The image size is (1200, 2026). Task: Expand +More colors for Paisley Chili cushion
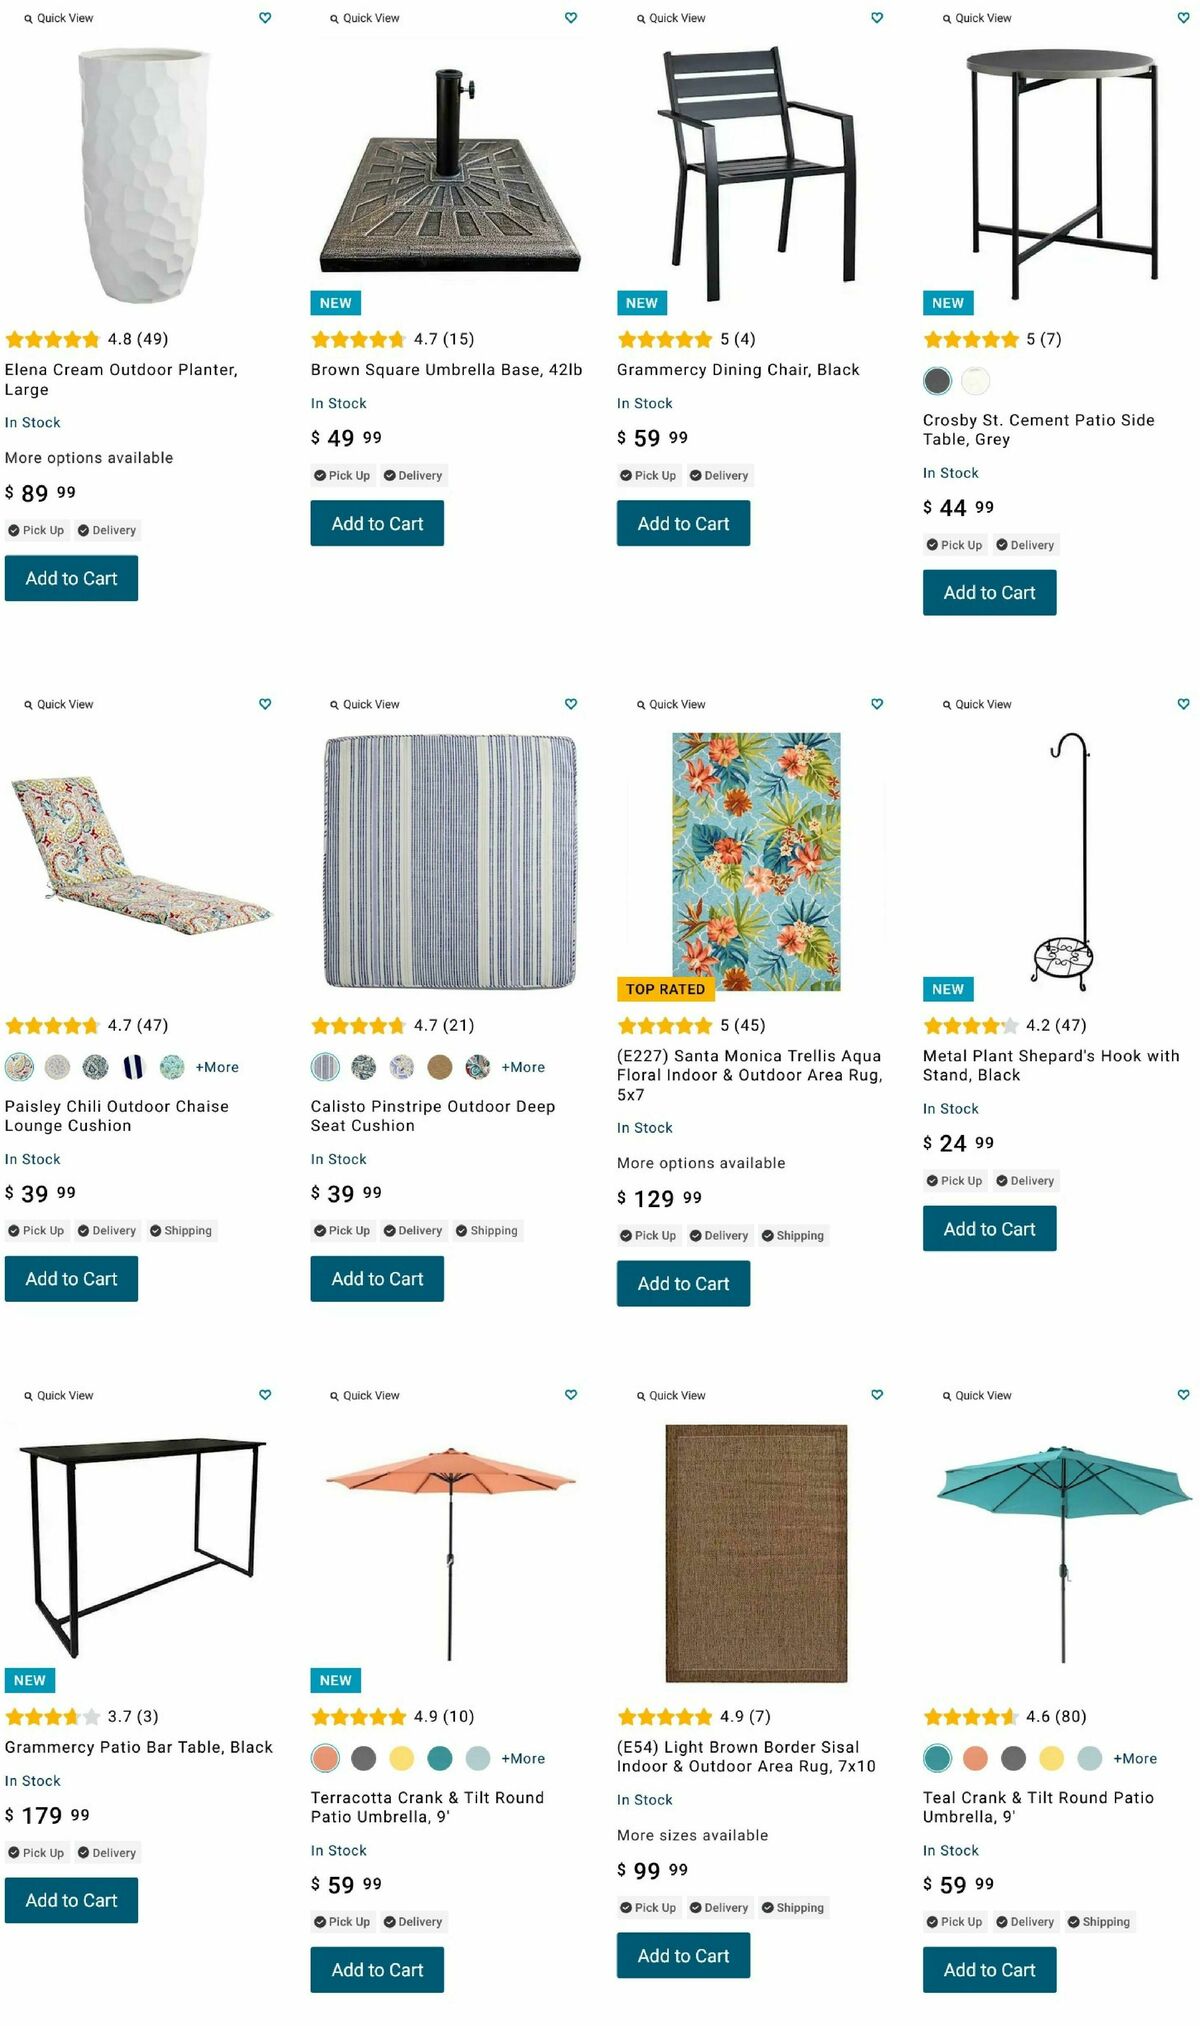click(217, 1067)
